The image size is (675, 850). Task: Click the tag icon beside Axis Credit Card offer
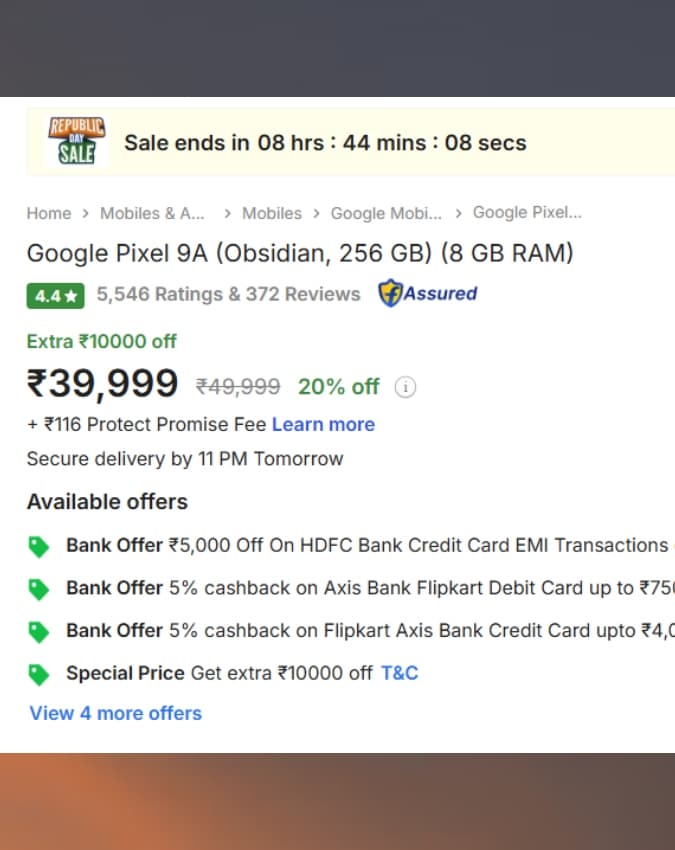38,632
